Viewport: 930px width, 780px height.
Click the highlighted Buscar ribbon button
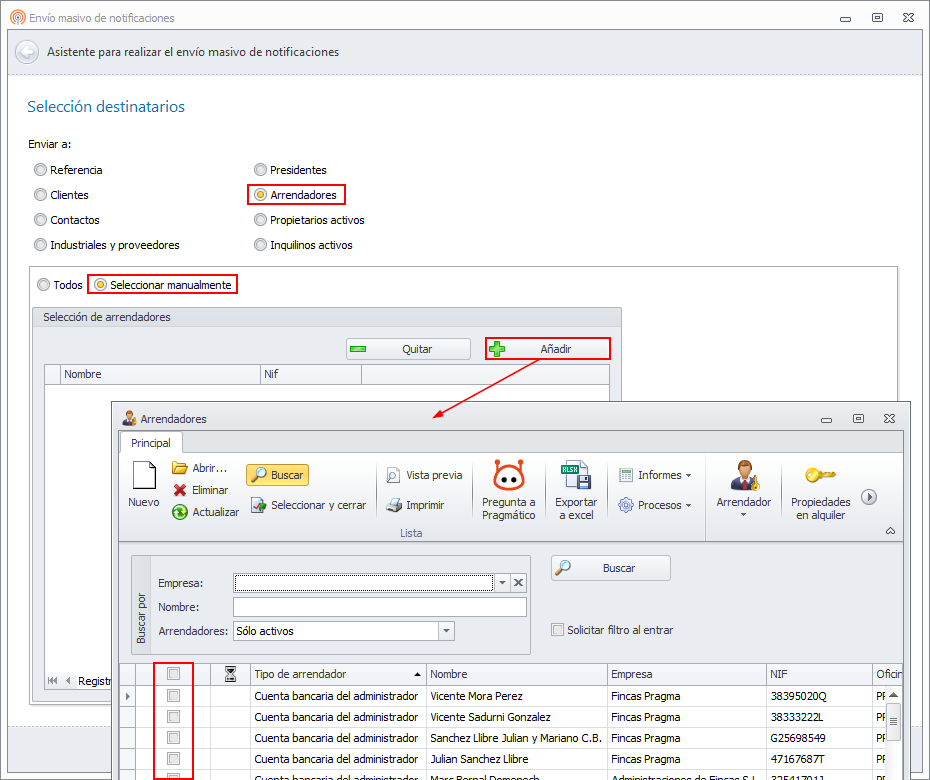pyautogui.click(x=278, y=475)
